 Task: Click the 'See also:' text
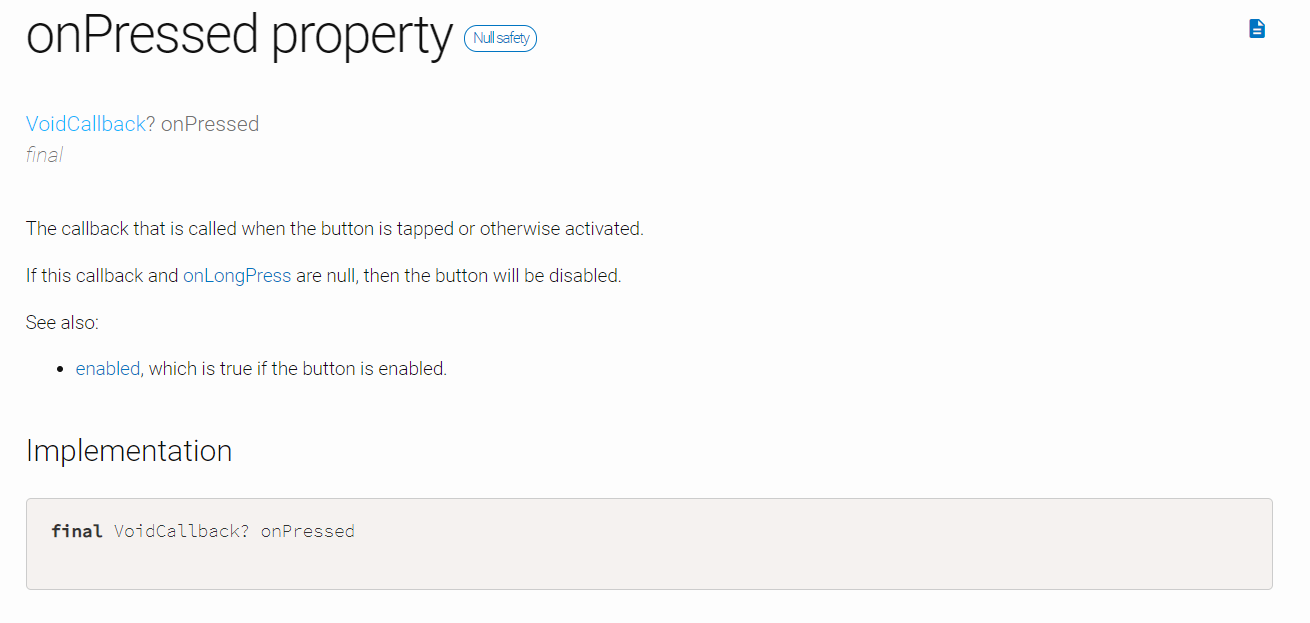62,322
